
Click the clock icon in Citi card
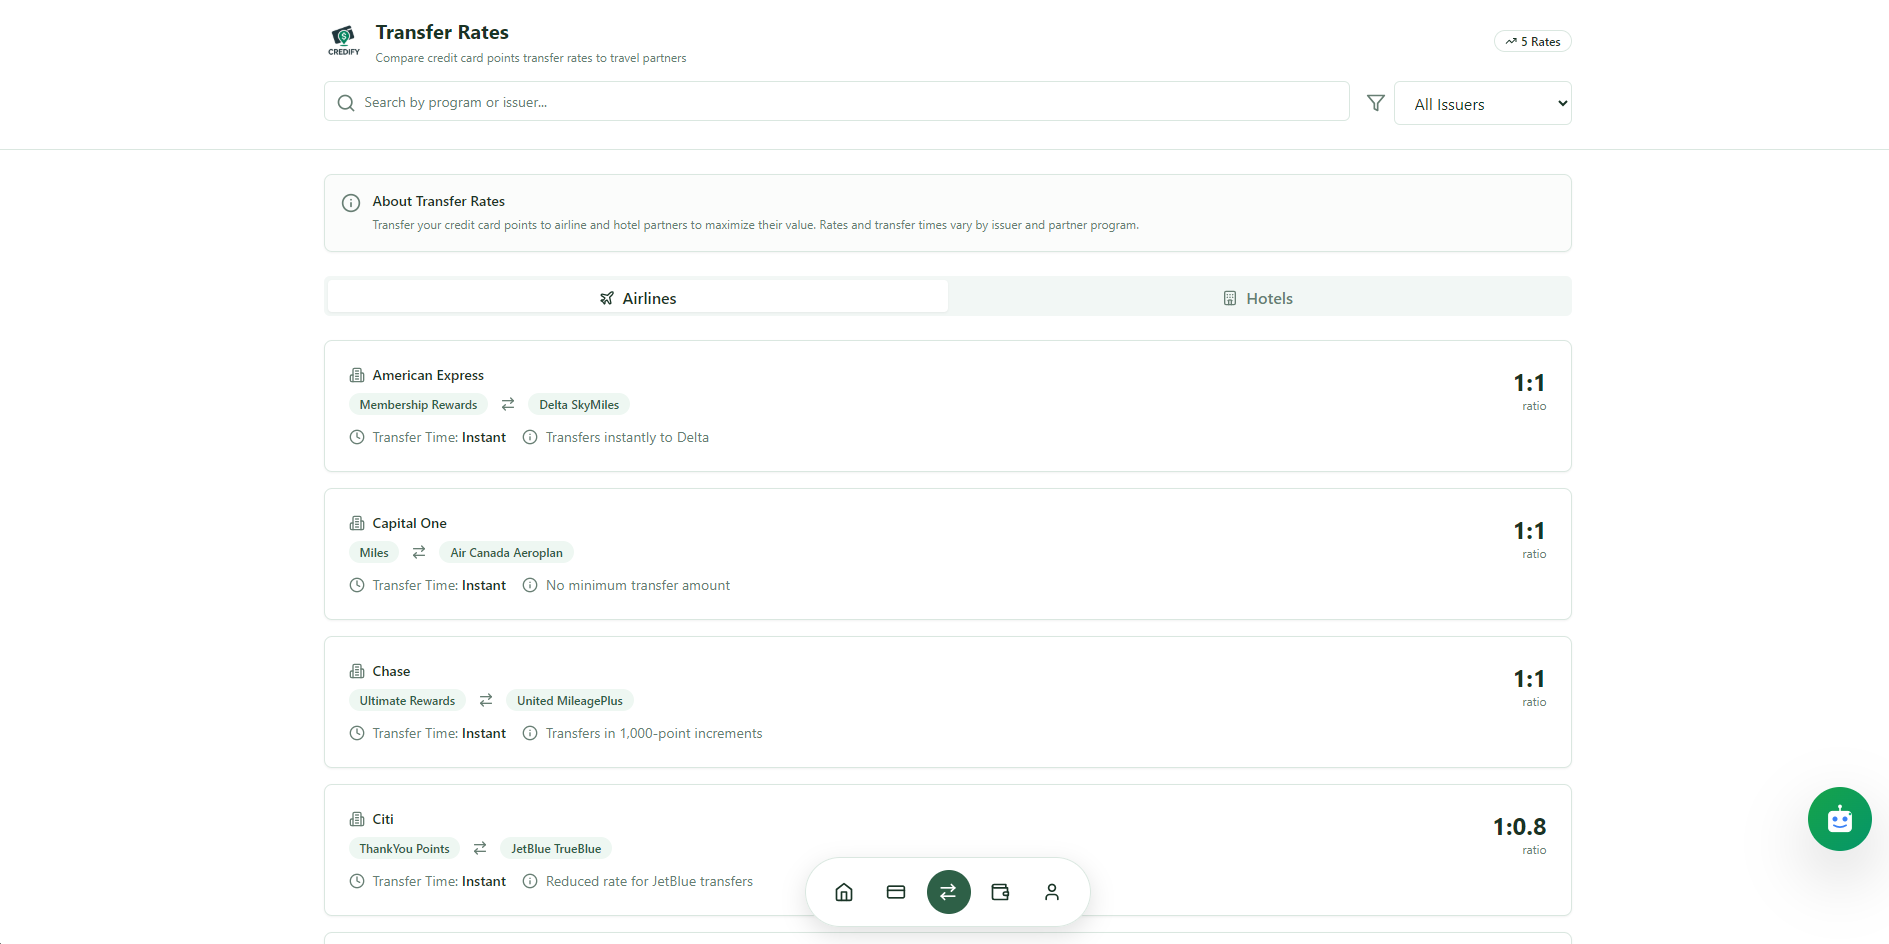pos(357,881)
